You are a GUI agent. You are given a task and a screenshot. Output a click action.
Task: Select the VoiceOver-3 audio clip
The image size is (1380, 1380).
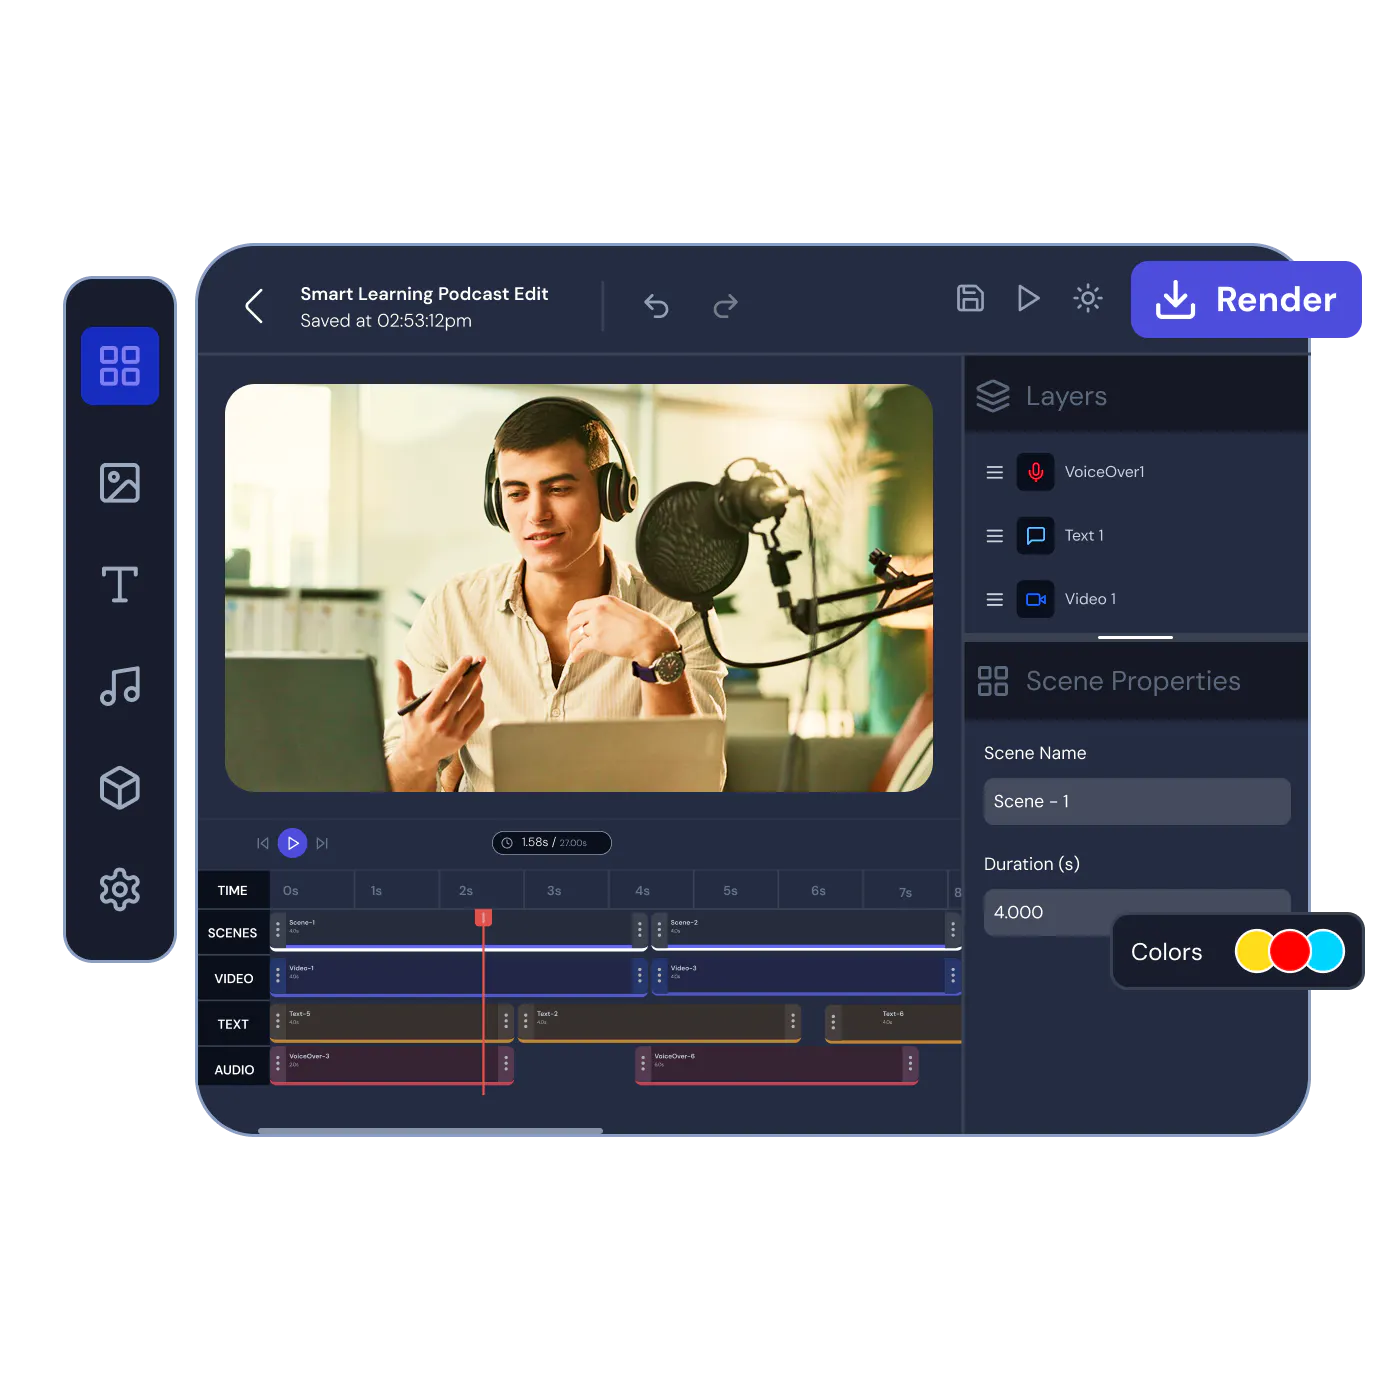392,1065
